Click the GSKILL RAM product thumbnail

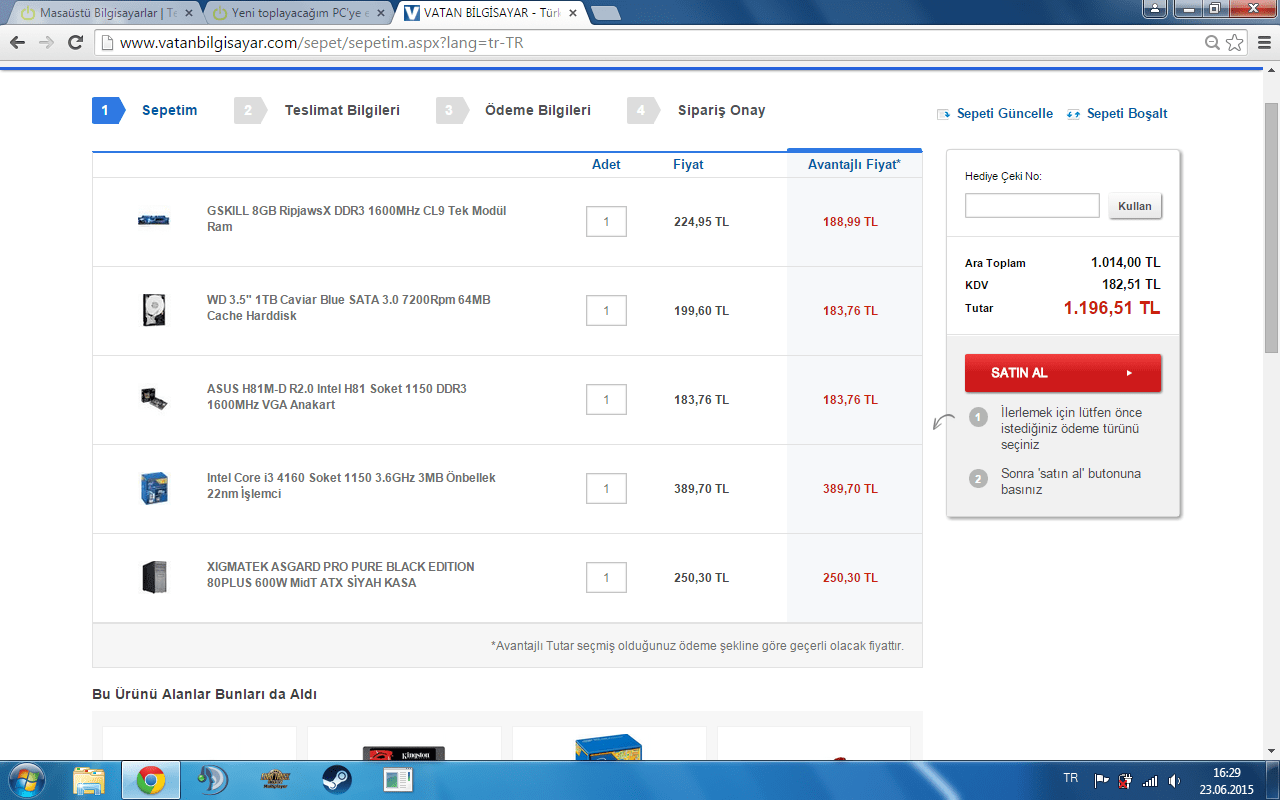pyautogui.click(x=153, y=219)
